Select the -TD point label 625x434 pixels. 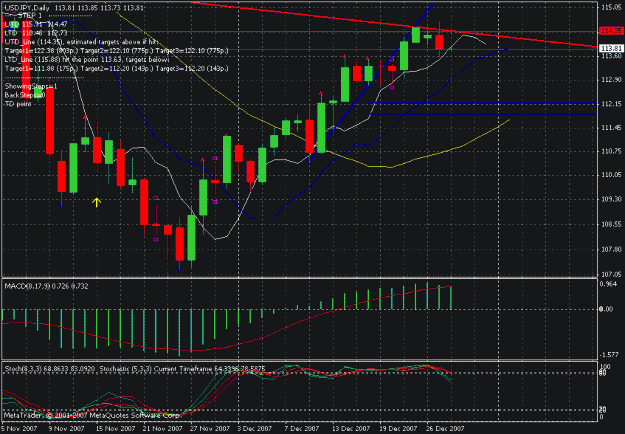click(x=18, y=104)
